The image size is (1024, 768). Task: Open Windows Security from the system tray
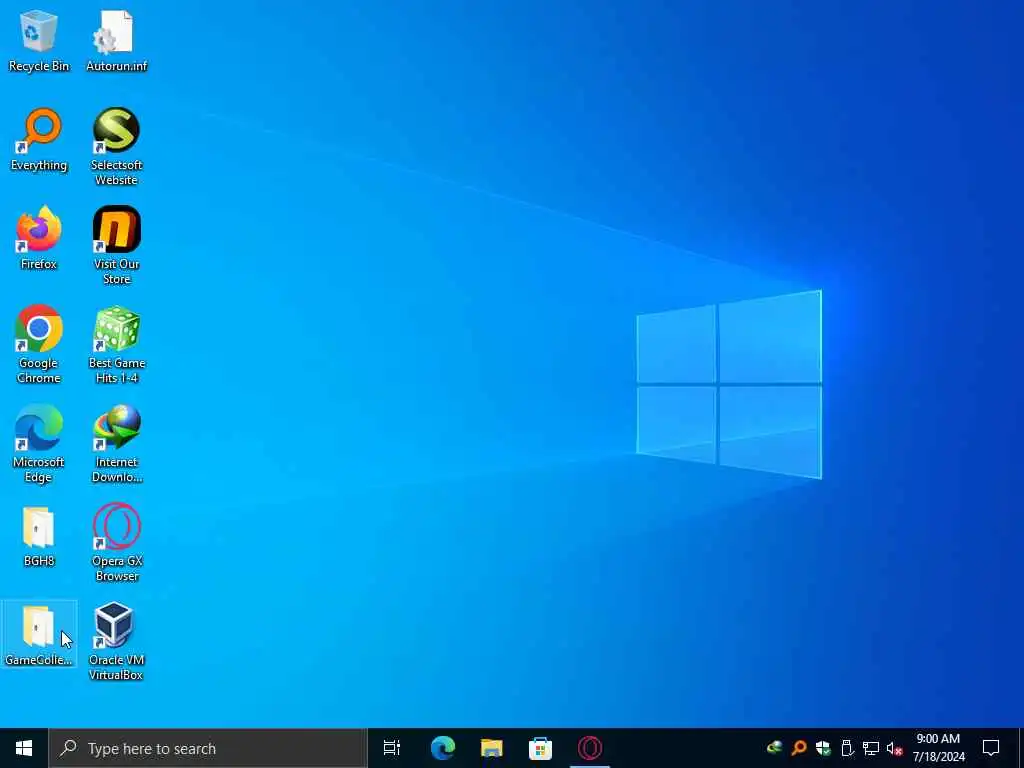tap(823, 748)
